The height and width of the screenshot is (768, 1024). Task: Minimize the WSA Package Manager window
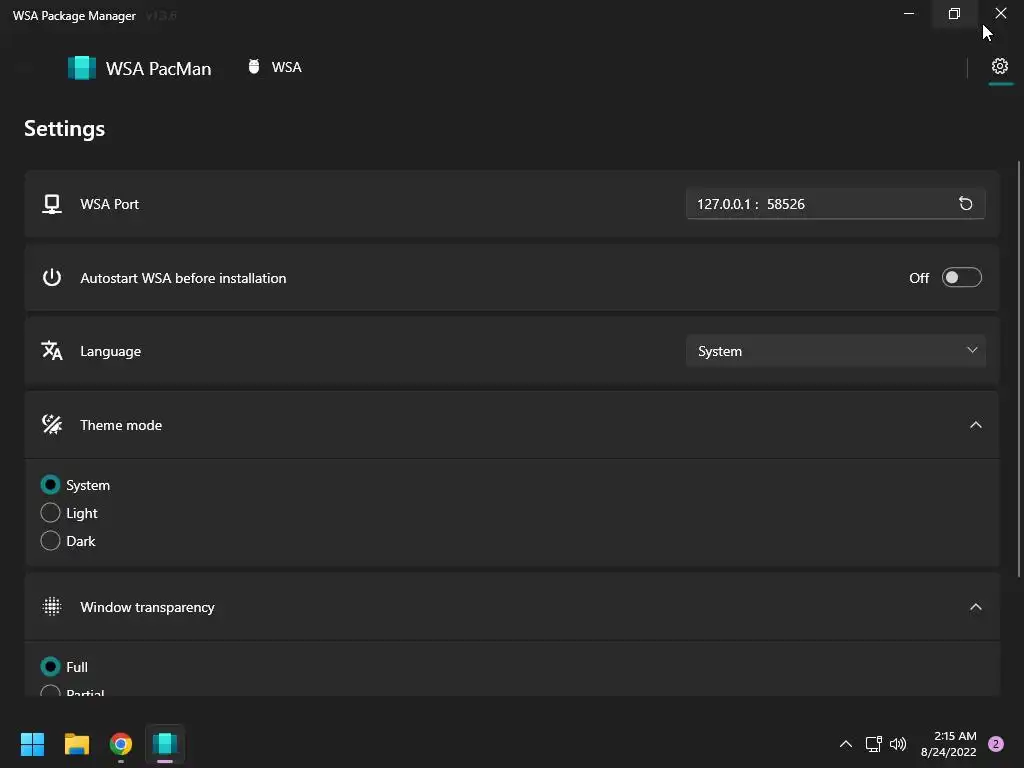coord(908,13)
